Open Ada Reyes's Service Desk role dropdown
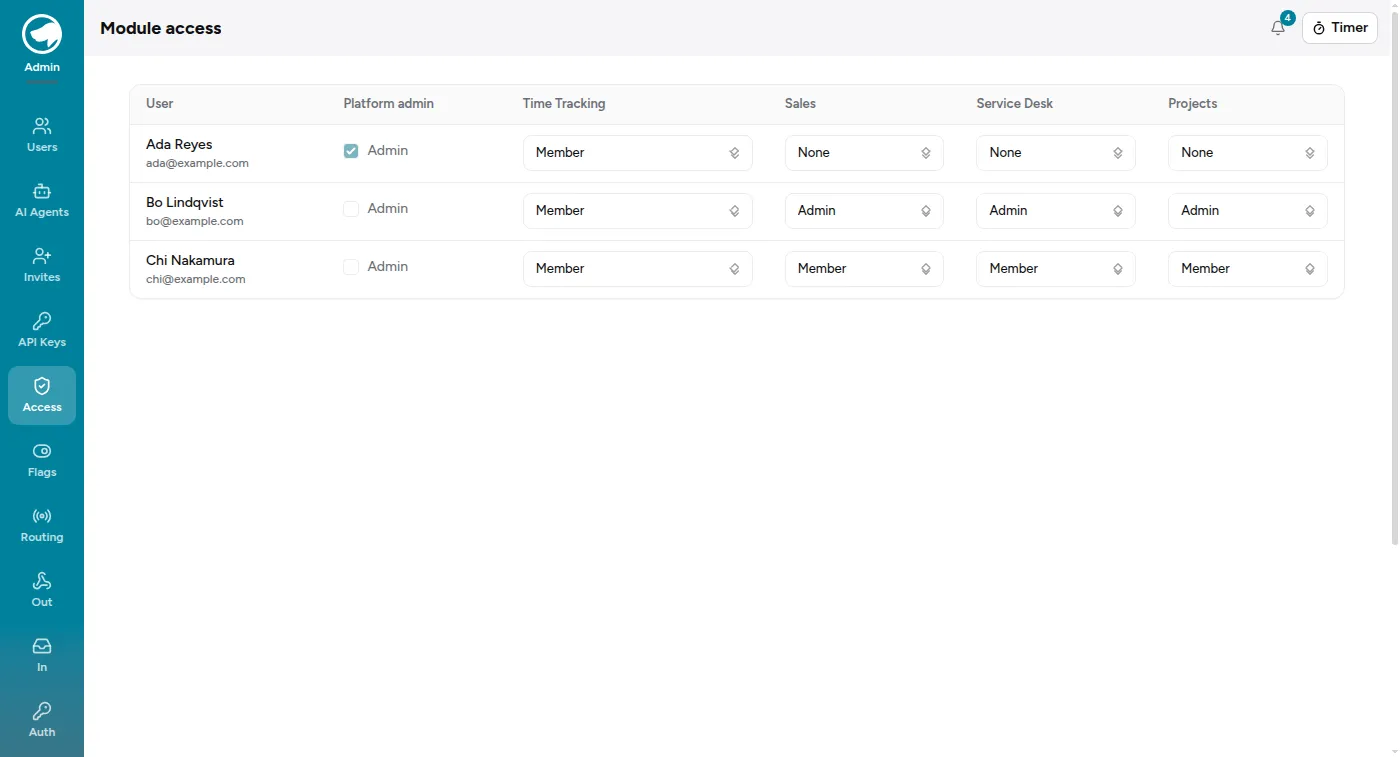This screenshot has height=757, width=1400. point(1056,153)
